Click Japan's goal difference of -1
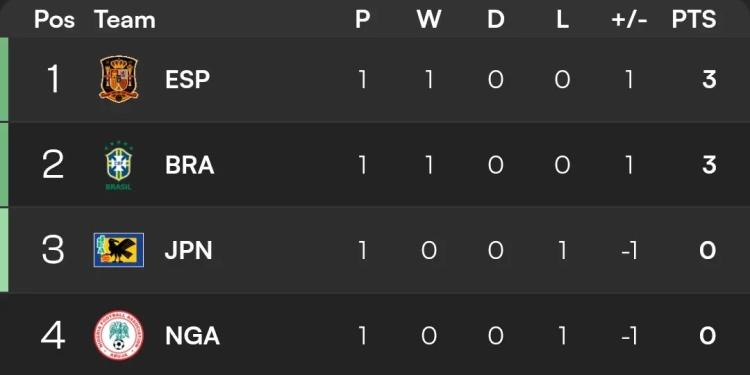Viewport: 750px width, 375px height. [629, 250]
